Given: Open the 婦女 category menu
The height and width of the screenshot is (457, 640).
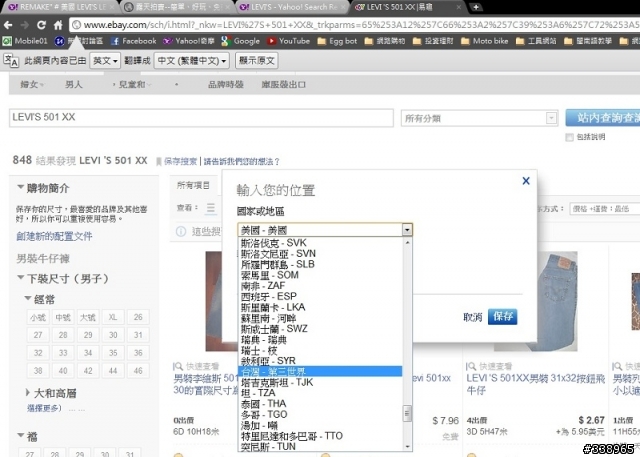Looking at the screenshot, I should (x=32, y=84).
